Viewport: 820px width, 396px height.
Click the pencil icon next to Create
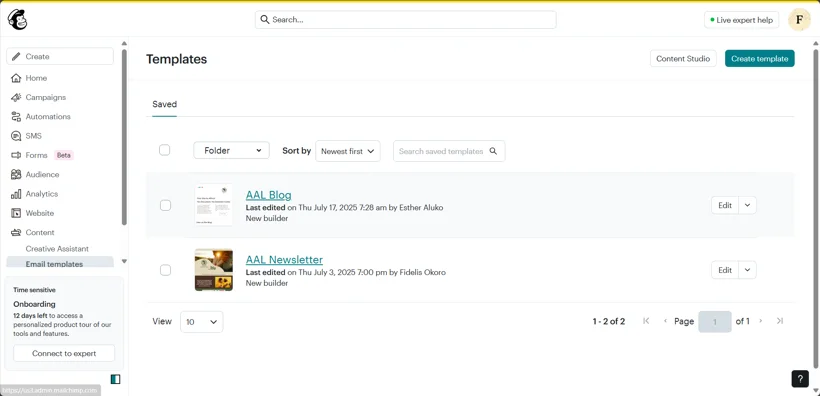point(17,56)
